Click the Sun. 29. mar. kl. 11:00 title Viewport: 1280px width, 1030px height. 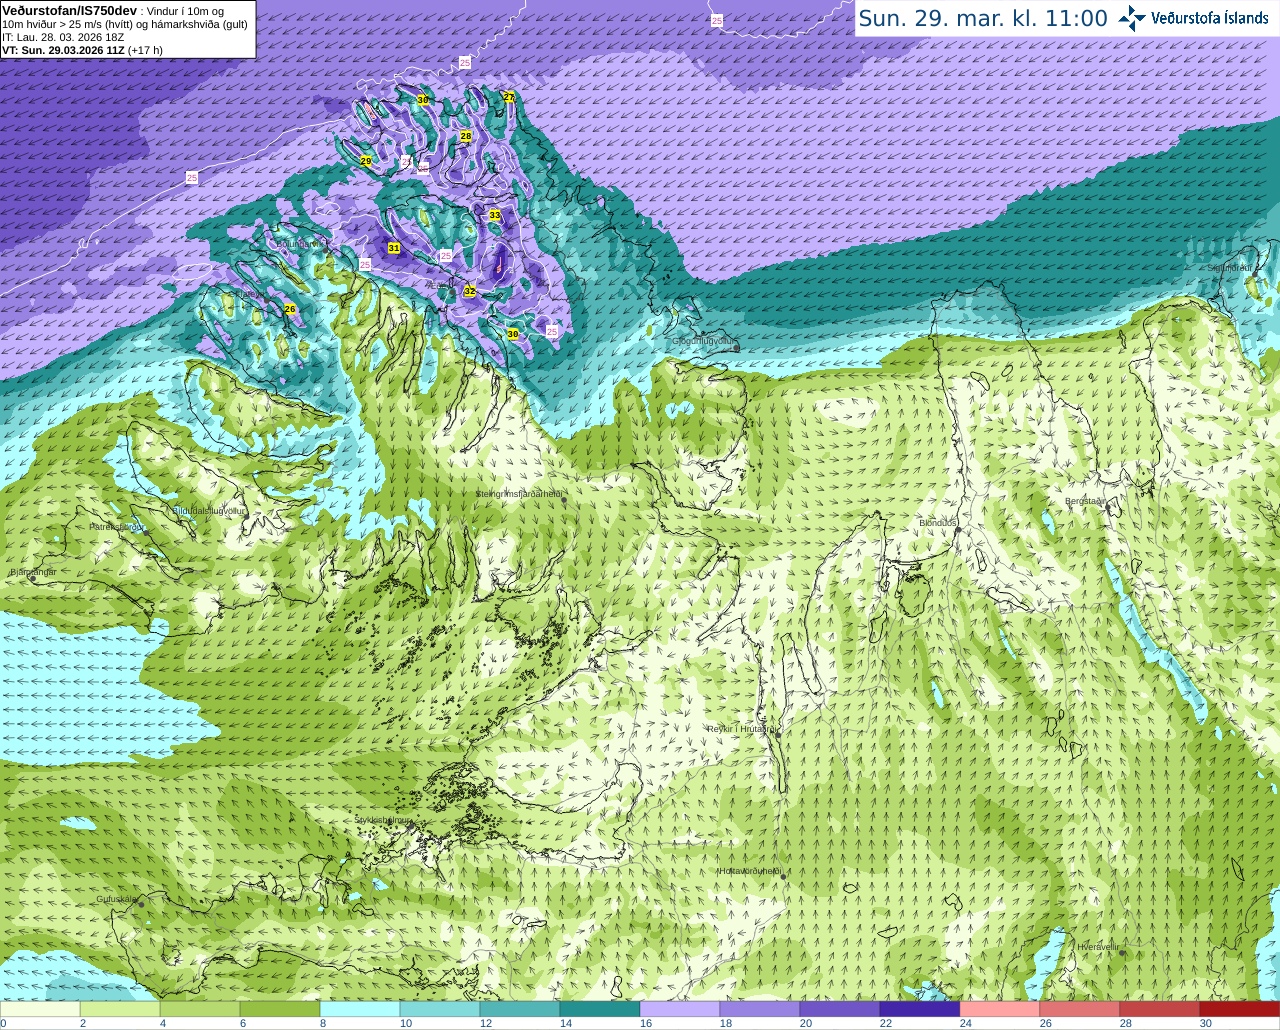click(983, 18)
